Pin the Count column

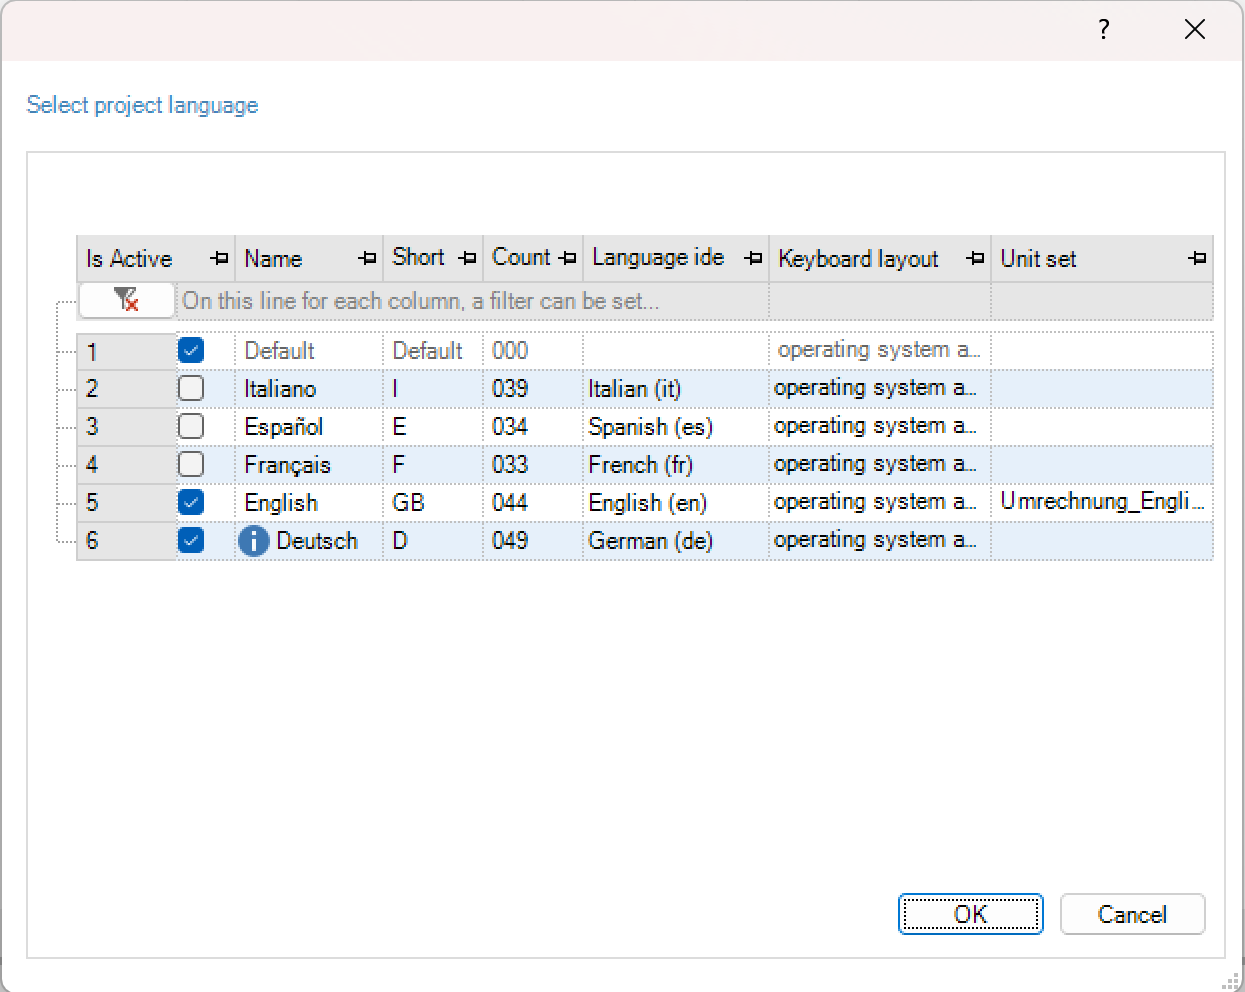pyautogui.click(x=567, y=259)
